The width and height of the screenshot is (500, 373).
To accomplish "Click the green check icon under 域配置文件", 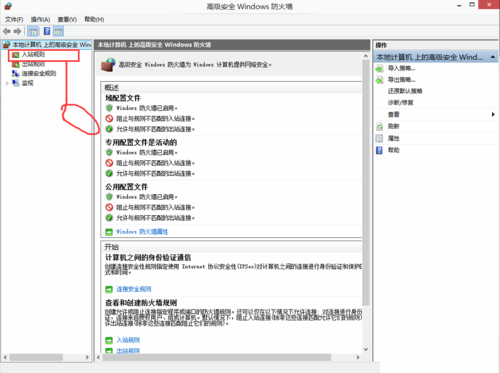I will pyautogui.click(x=109, y=129).
